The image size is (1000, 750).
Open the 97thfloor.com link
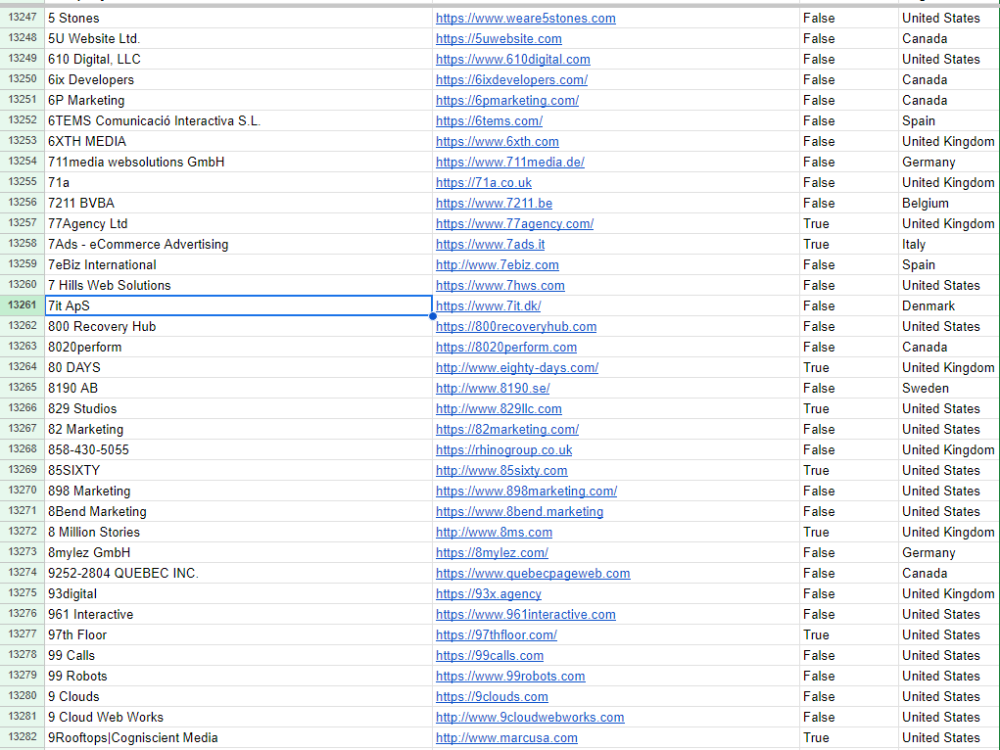pyautogui.click(x=496, y=635)
